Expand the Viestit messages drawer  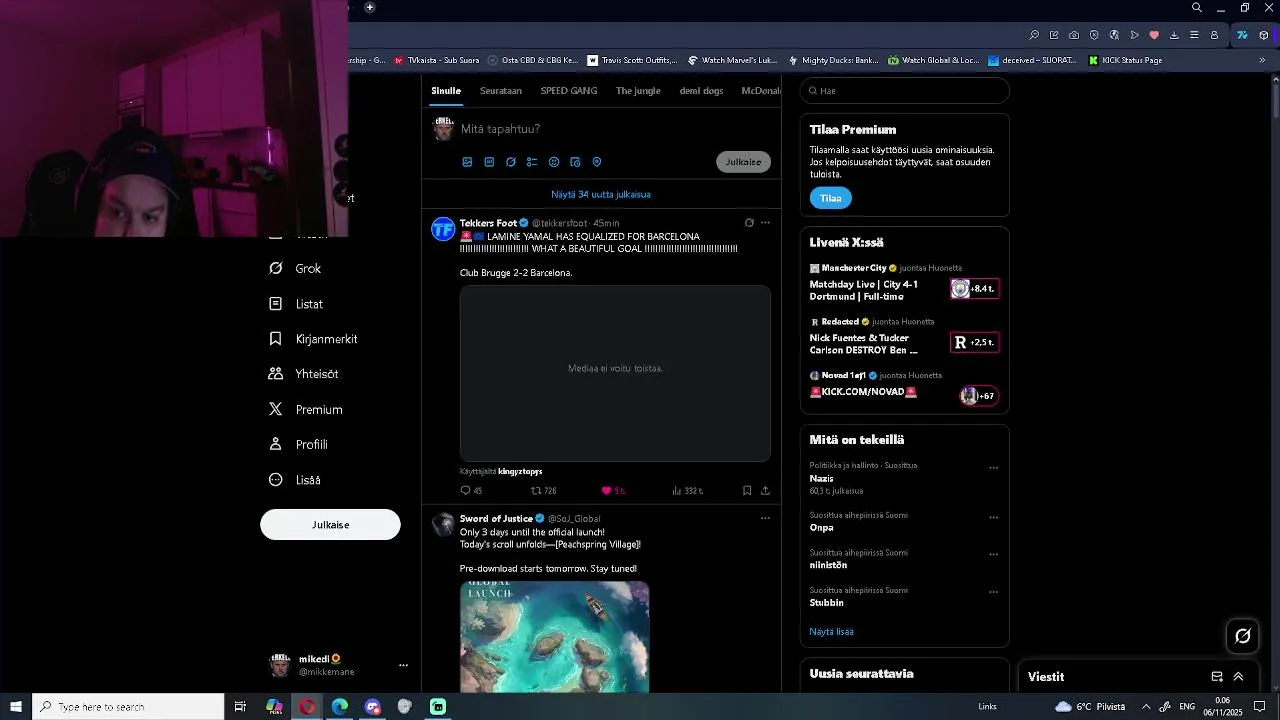tap(1238, 677)
